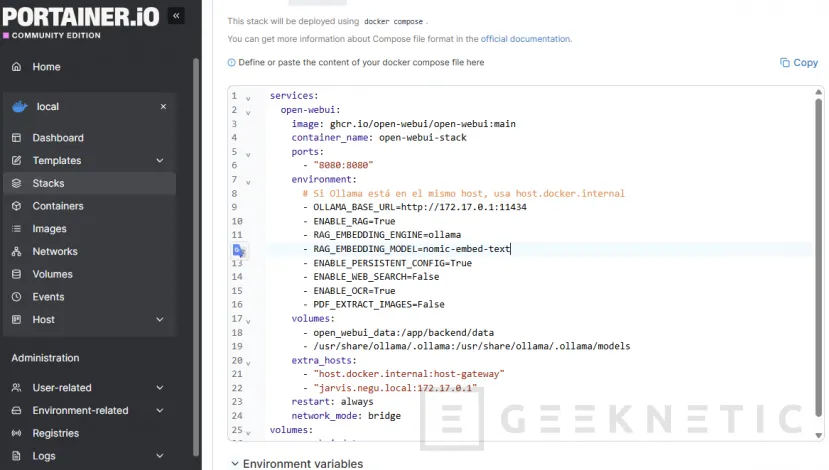This screenshot has height=470, width=829.
Task: Open the Home menu item
Action: coord(46,67)
